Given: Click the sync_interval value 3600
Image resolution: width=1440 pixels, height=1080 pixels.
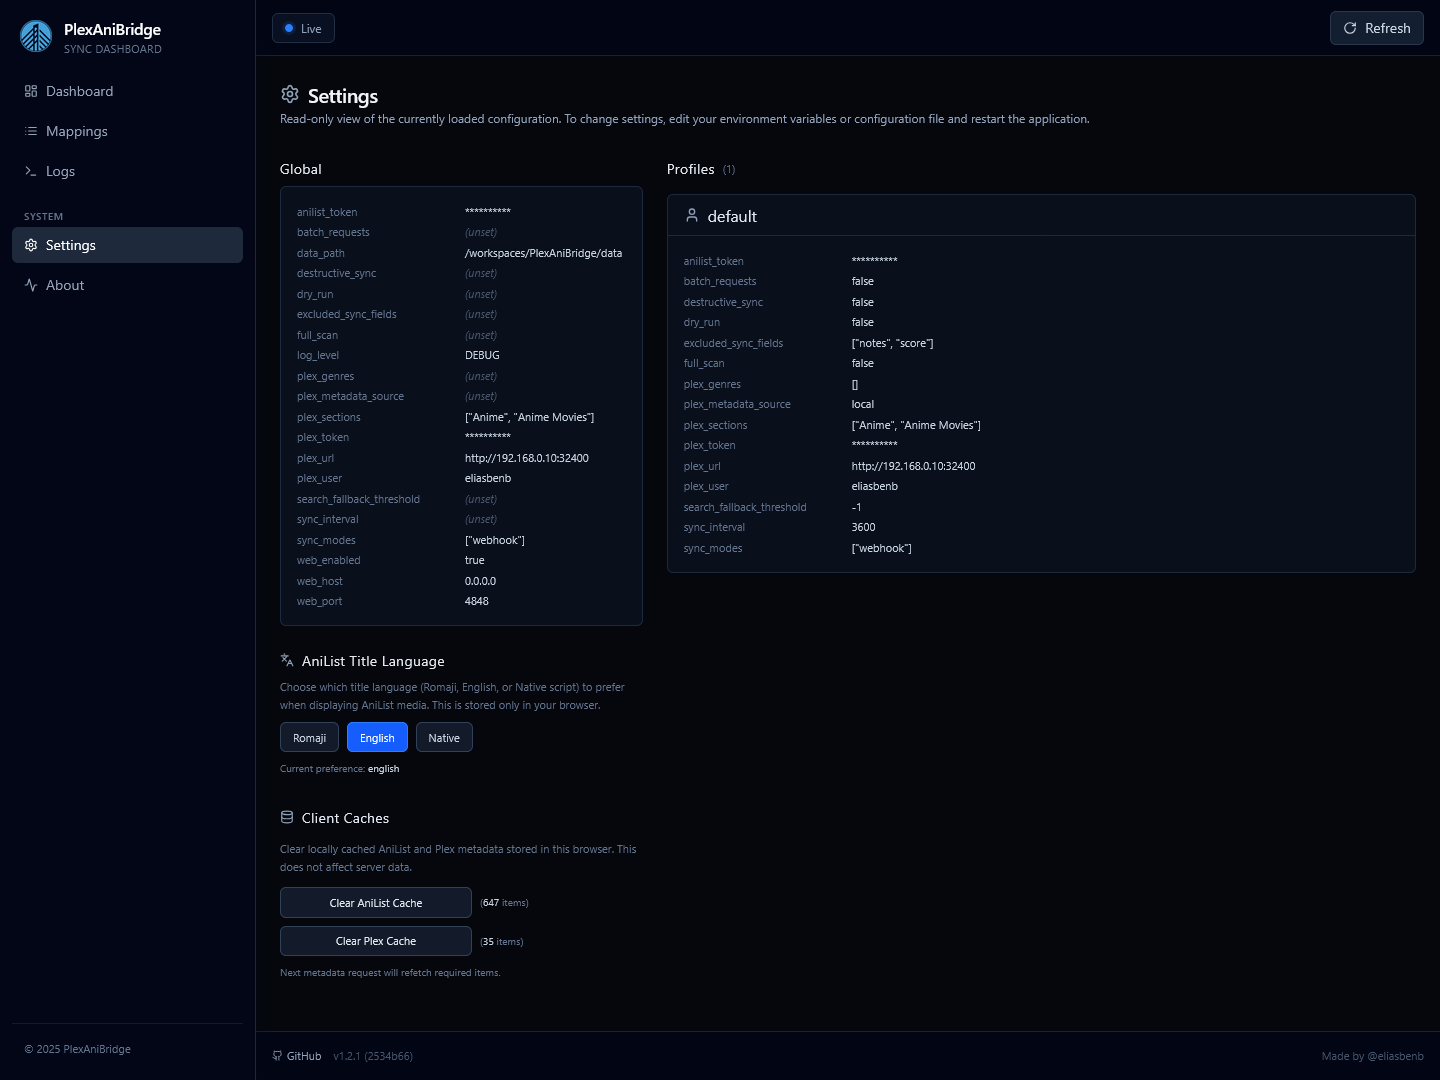Looking at the screenshot, I should (863, 527).
